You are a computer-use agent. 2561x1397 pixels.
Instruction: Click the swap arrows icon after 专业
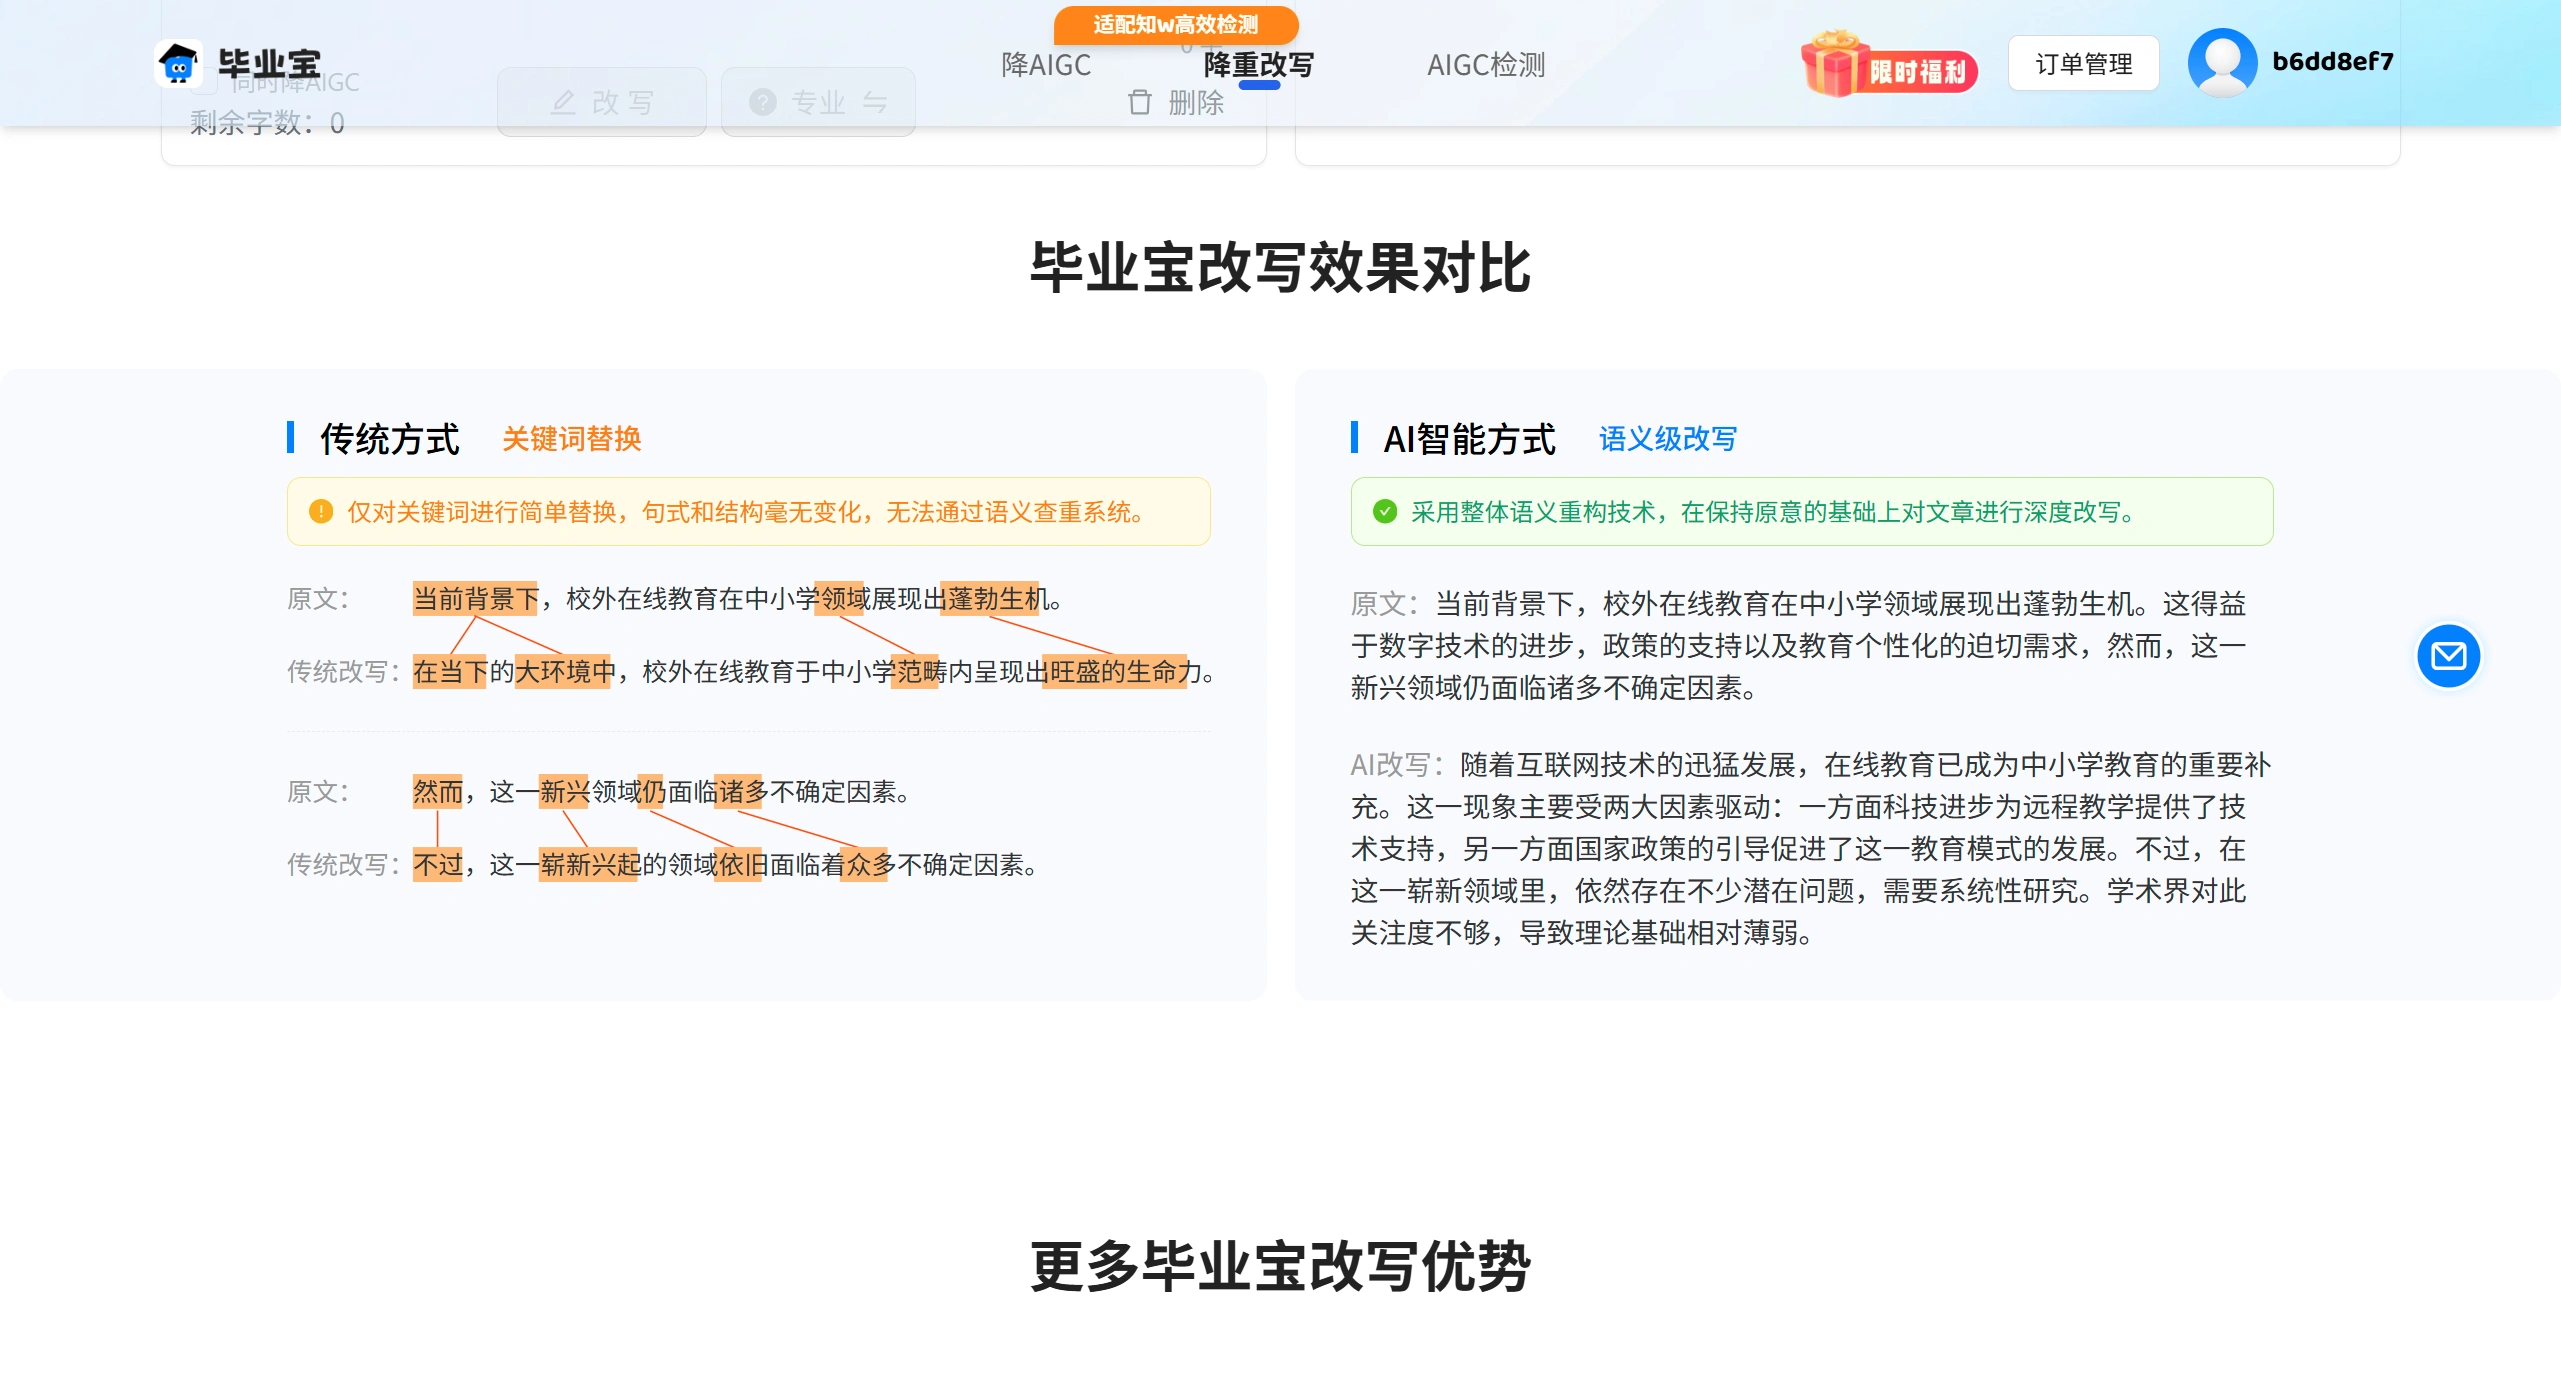pos(875,102)
